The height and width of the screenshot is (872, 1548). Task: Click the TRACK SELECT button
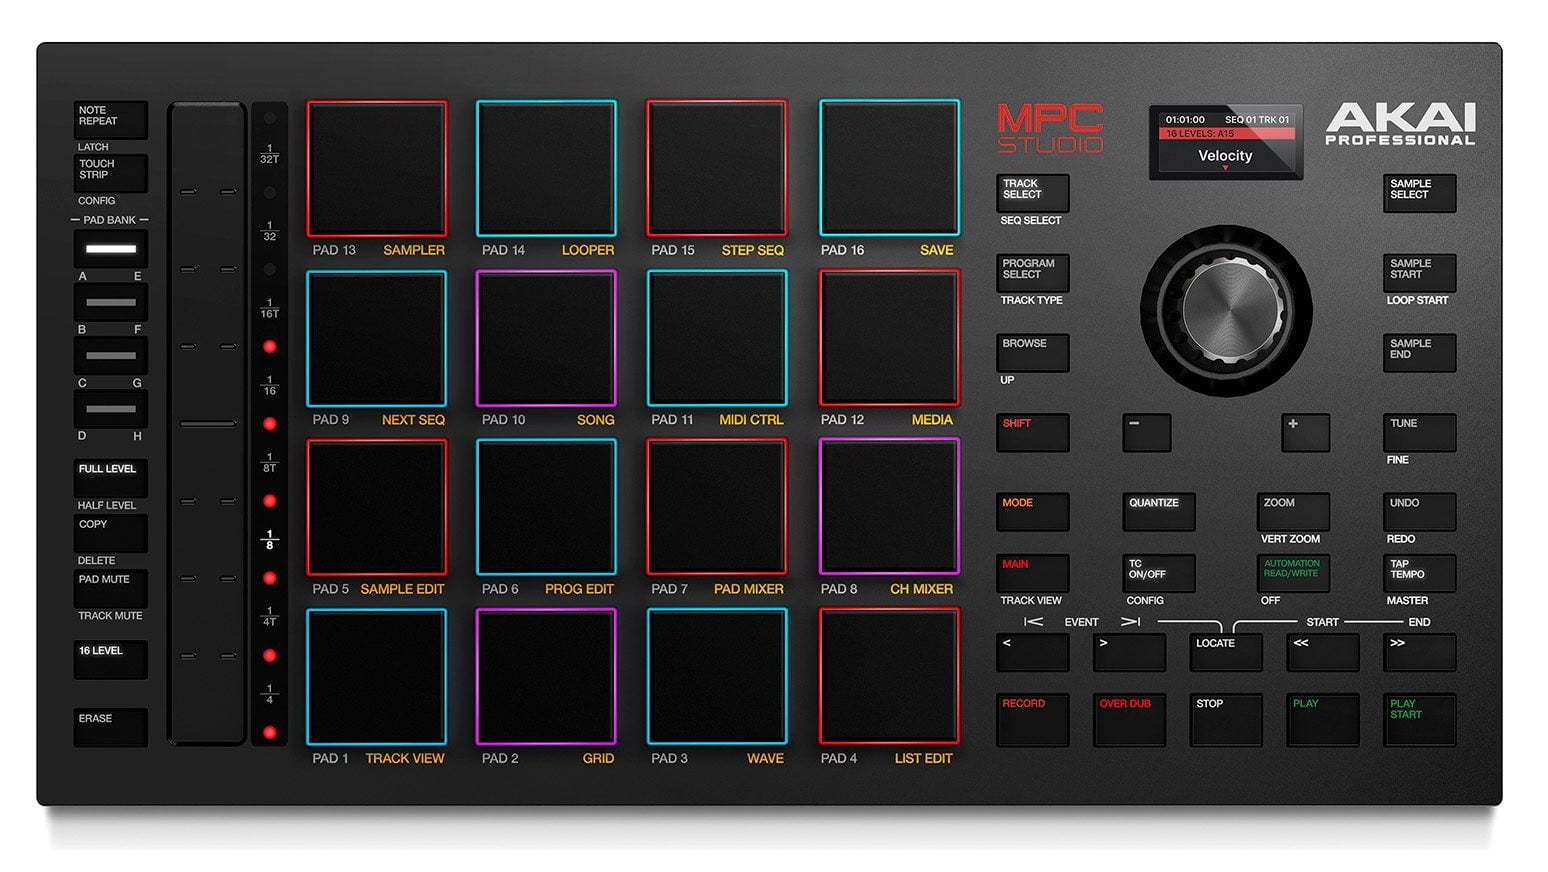pos(1033,193)
